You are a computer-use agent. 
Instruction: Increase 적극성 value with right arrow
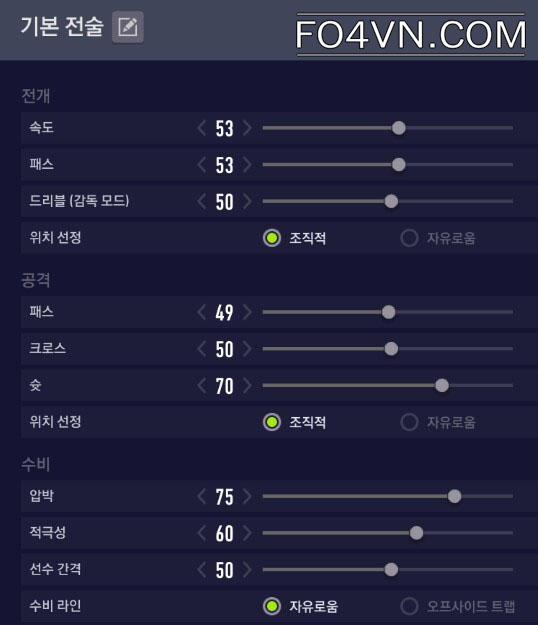247,533
